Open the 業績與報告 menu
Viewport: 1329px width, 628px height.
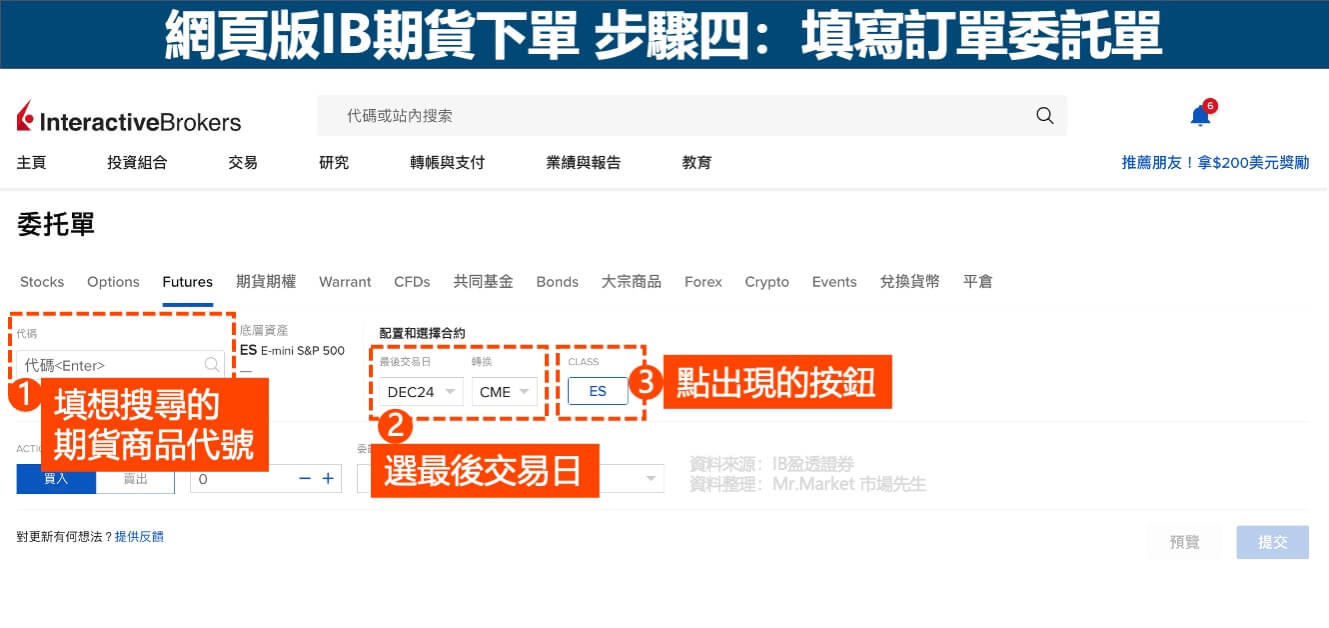583,162
